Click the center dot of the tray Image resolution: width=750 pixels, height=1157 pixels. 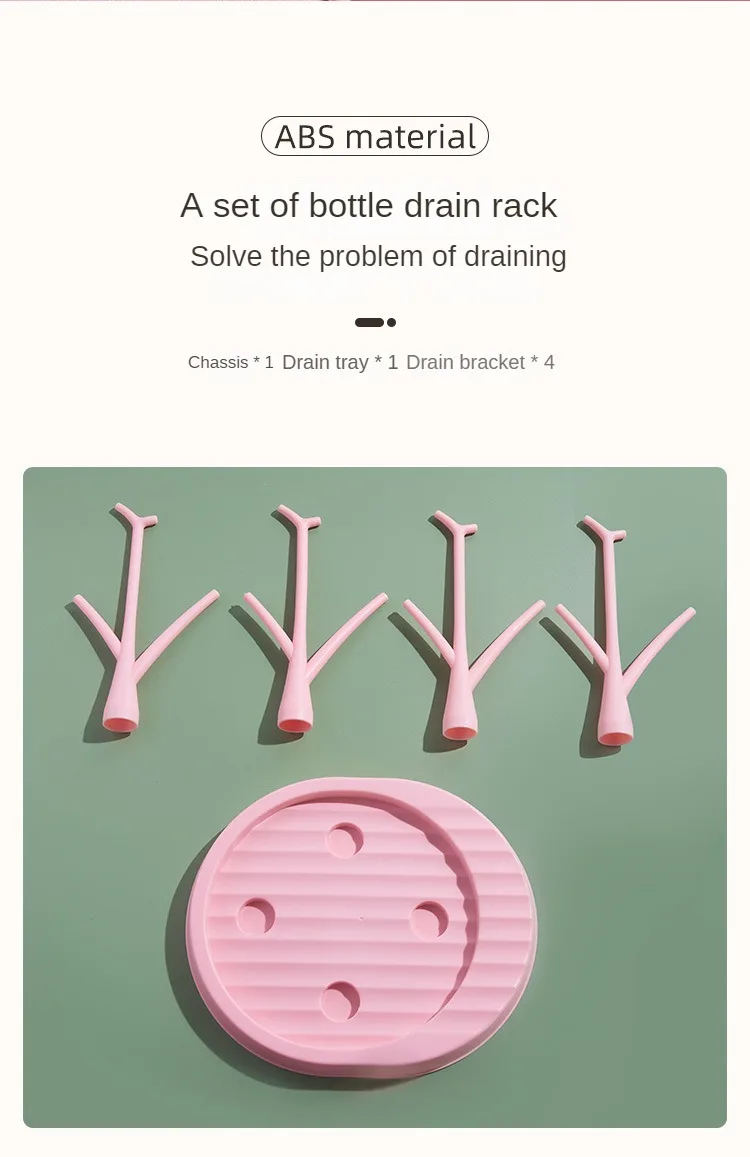[361, 919]
